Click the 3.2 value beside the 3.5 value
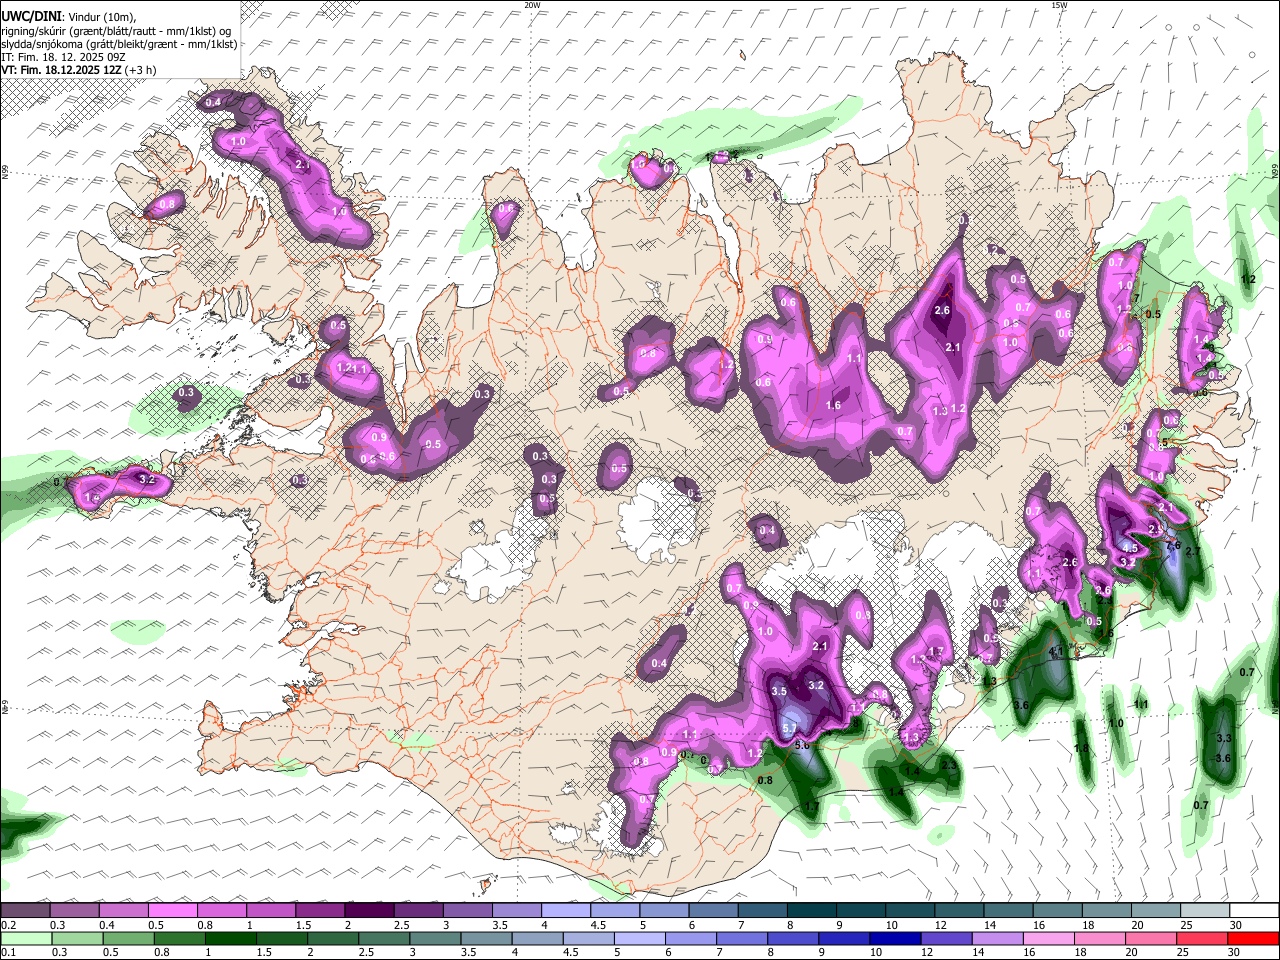1280x960 pixels. 815,686
